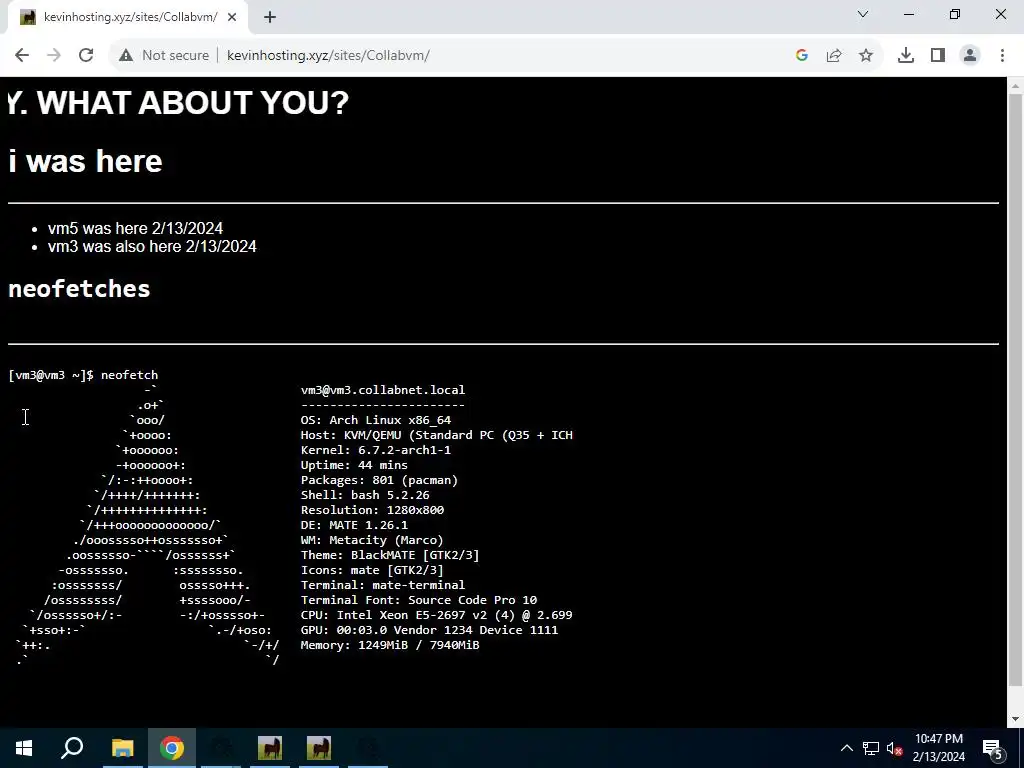Close the kevinhosting.xyz tab
Screen dimensions: 1024x768
click(232, 18)
